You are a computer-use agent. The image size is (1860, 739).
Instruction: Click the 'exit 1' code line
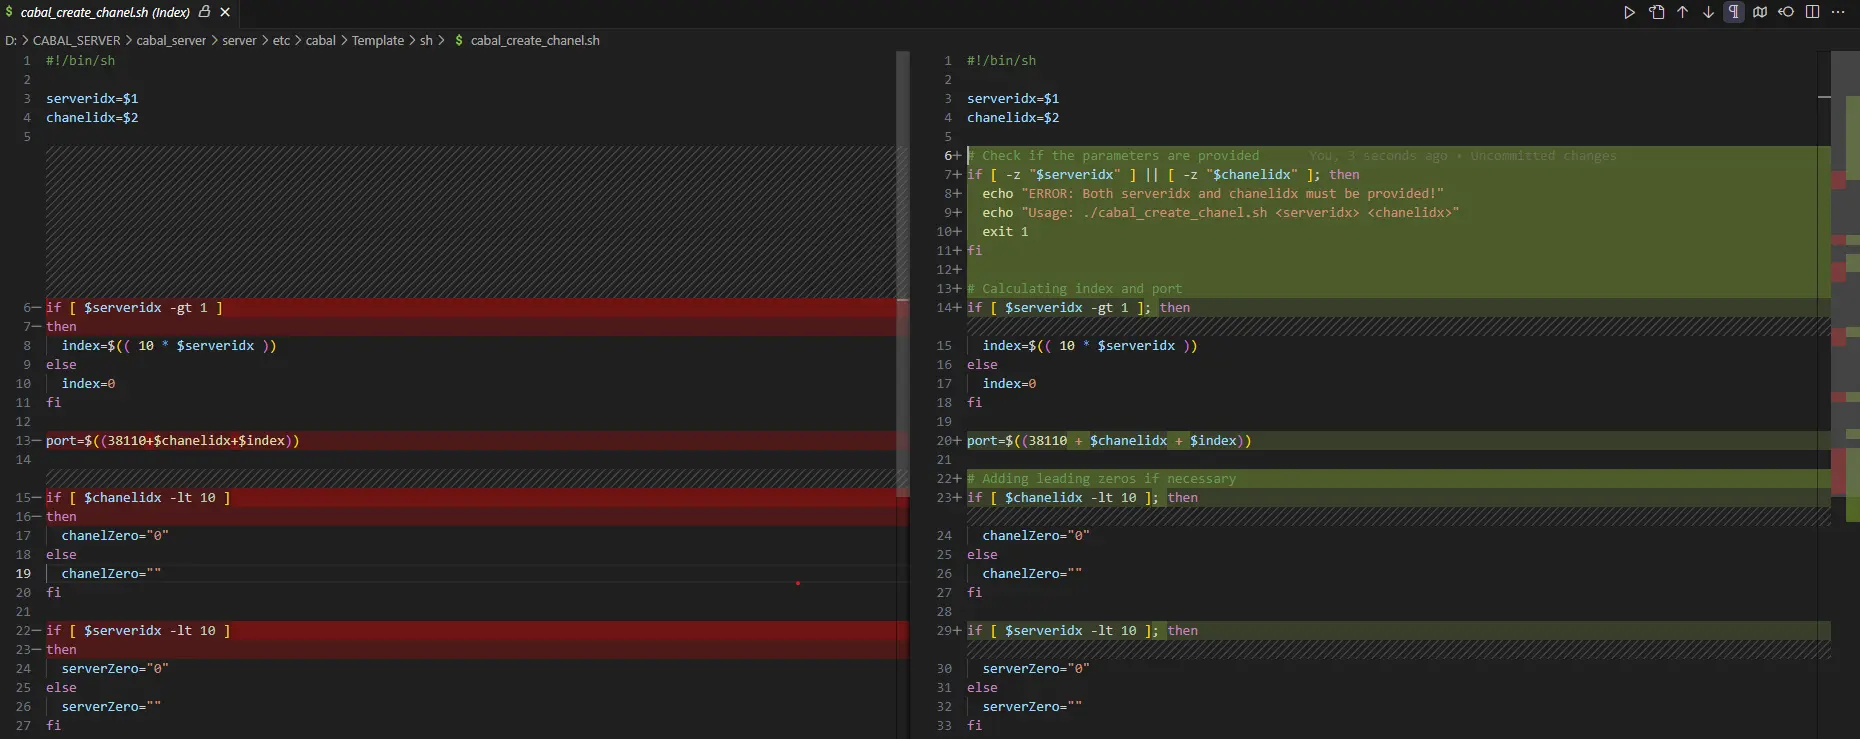tap(1005, 232)
